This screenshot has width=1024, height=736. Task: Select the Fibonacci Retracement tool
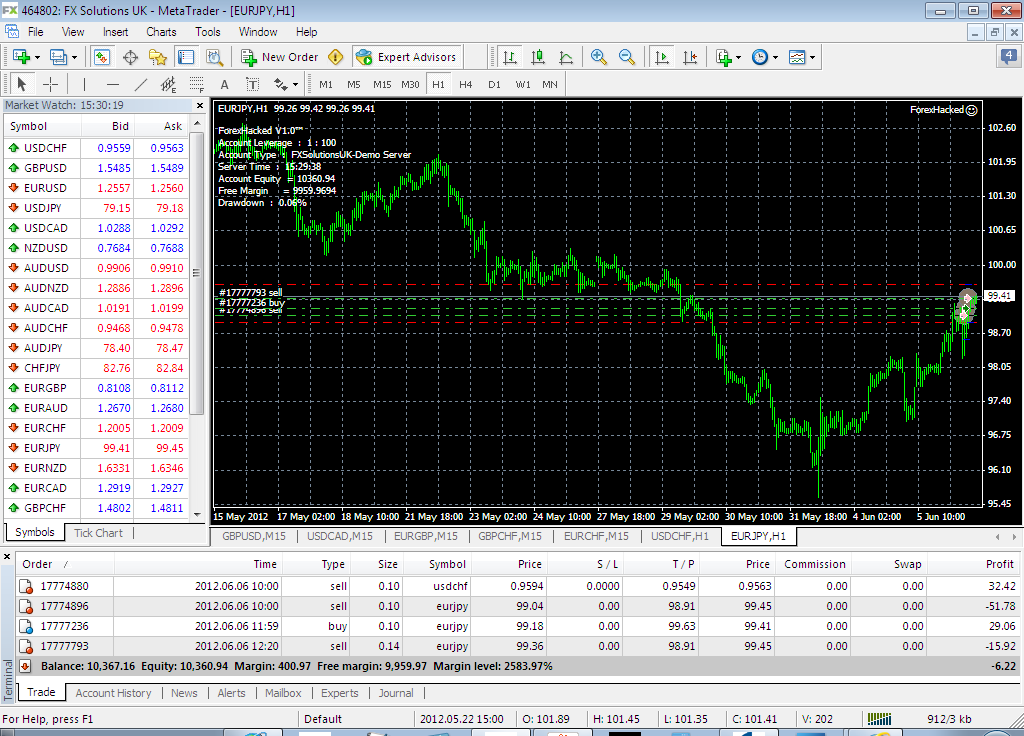[x=197, y=84]
